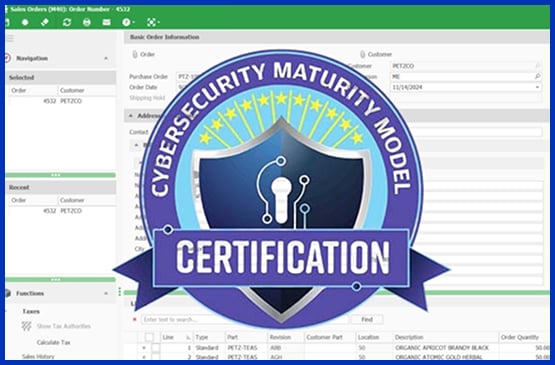Click the Line column header
This screenshot has width=555, height=365.
(x=176, y=337)
